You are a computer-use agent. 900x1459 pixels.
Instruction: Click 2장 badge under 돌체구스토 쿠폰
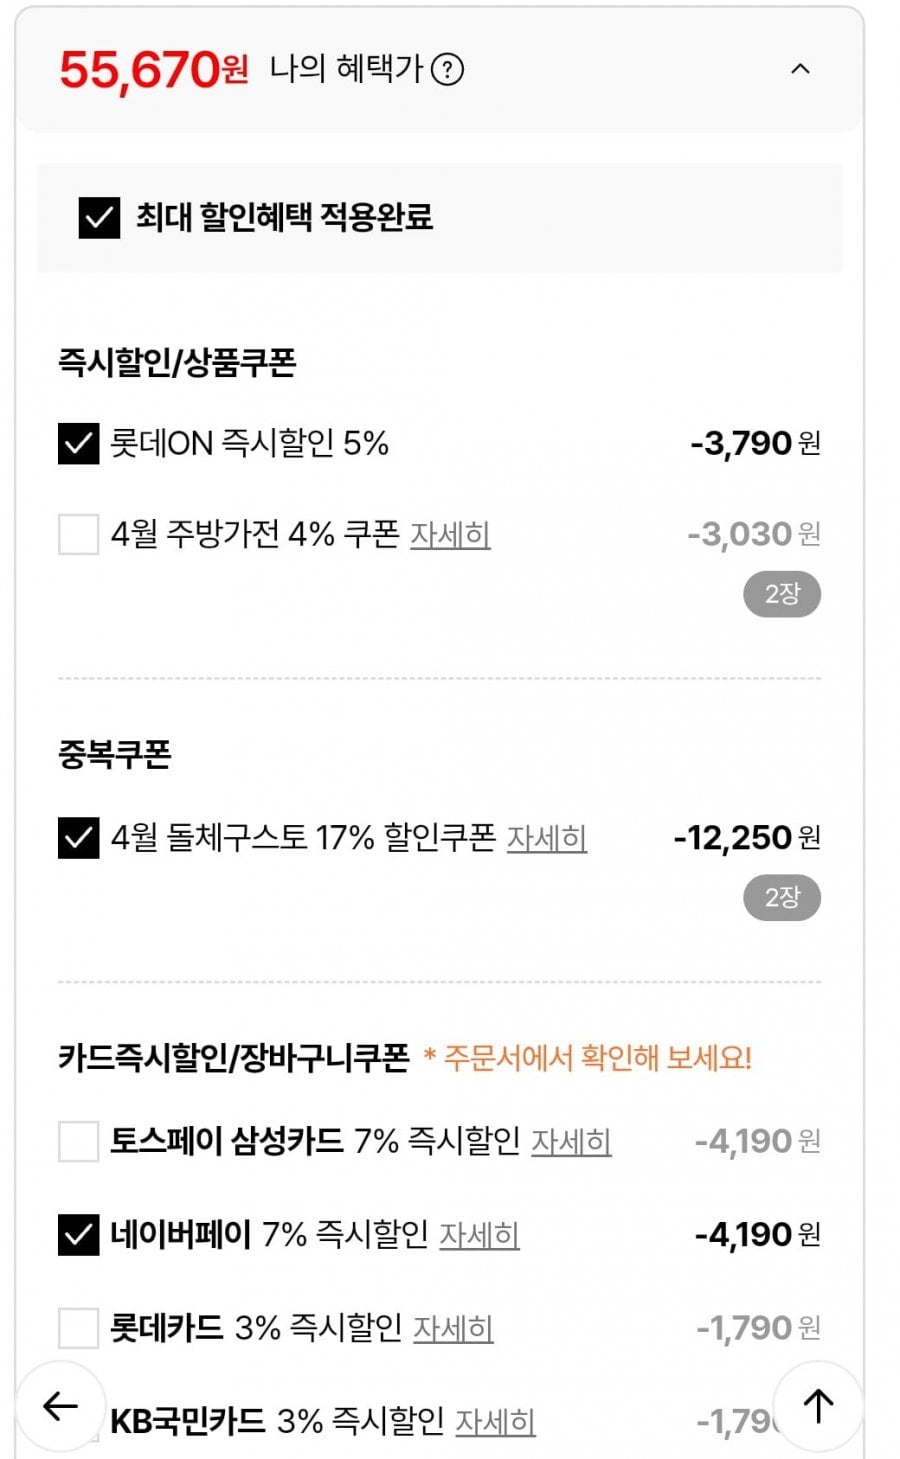(781, 897)
